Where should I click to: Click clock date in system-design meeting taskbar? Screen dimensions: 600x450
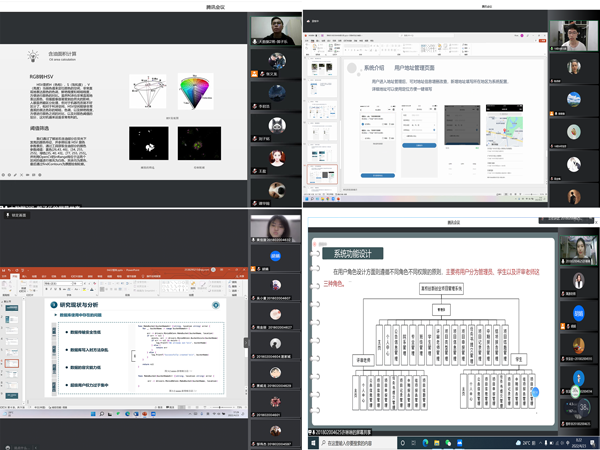click(578, 443)
